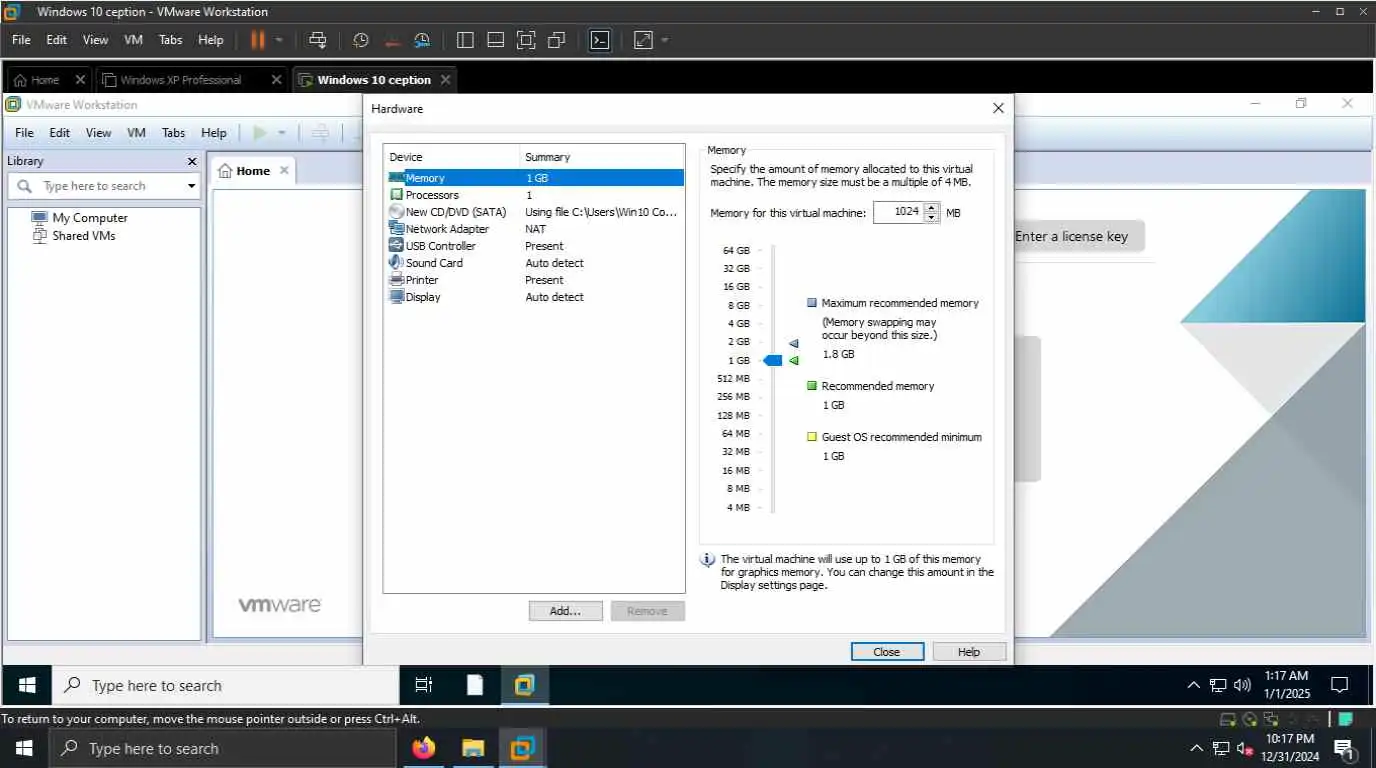Viewport: 1376px width, 768px height.
Task: Expand hidden tray icons on the guest taskbar
Action: pos(1193,685)
